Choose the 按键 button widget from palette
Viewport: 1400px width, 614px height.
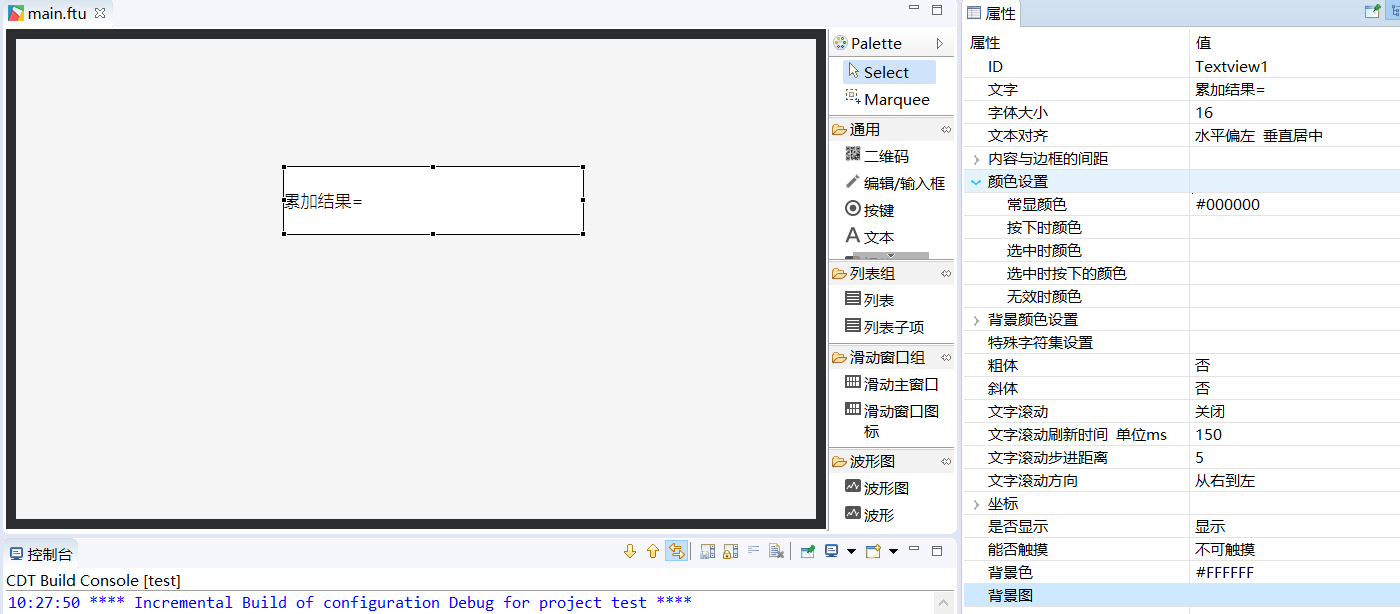(878, 210)
